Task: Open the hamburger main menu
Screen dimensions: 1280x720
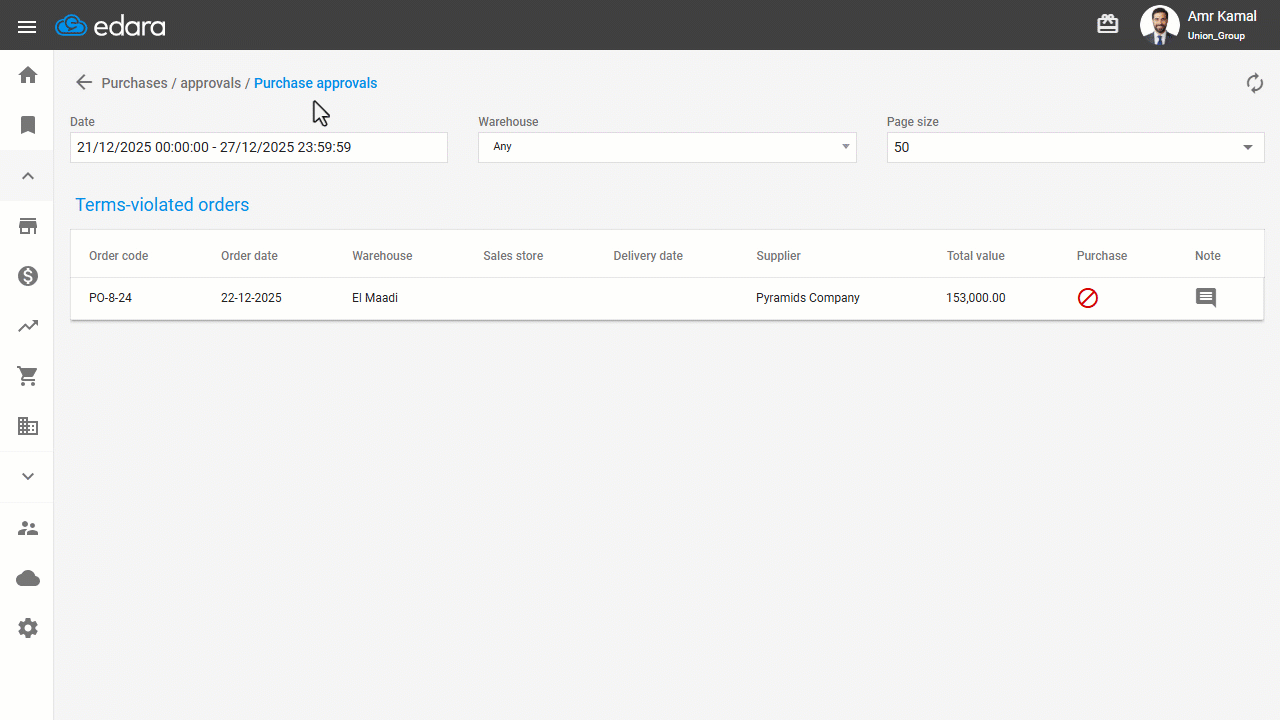Action: 27,27
